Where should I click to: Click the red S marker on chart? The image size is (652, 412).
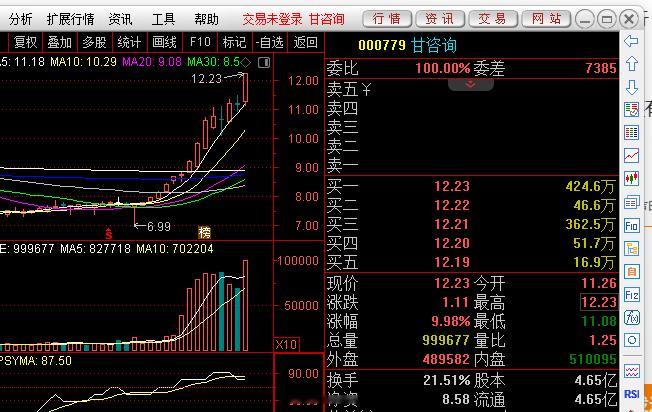(109, 234)
